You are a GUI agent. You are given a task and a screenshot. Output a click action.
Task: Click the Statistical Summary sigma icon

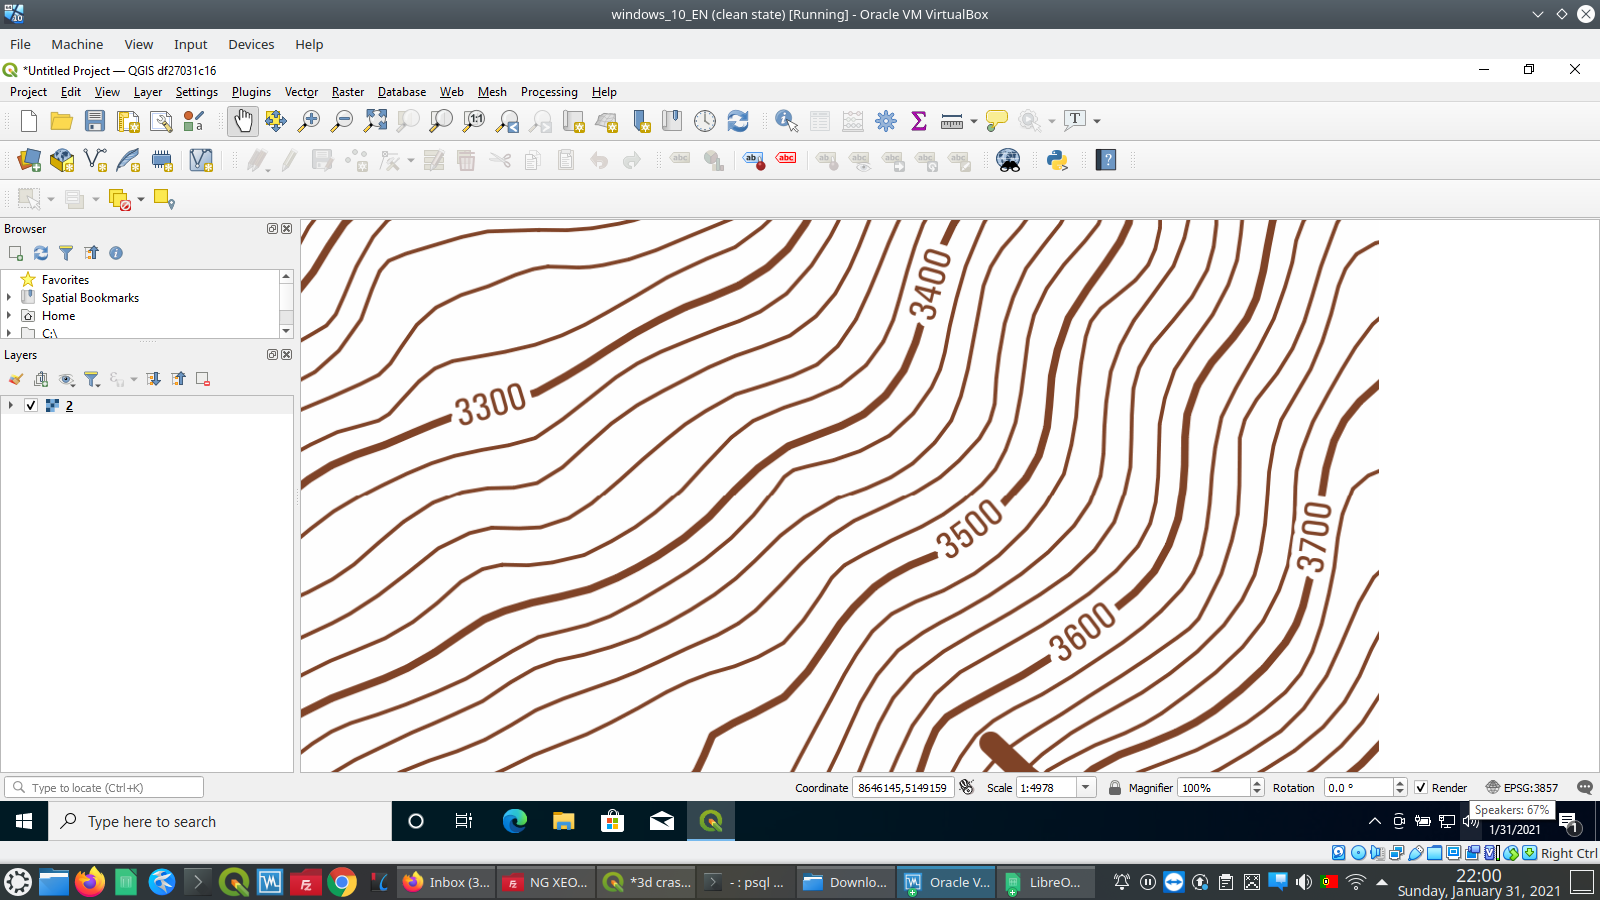point(918,121)
